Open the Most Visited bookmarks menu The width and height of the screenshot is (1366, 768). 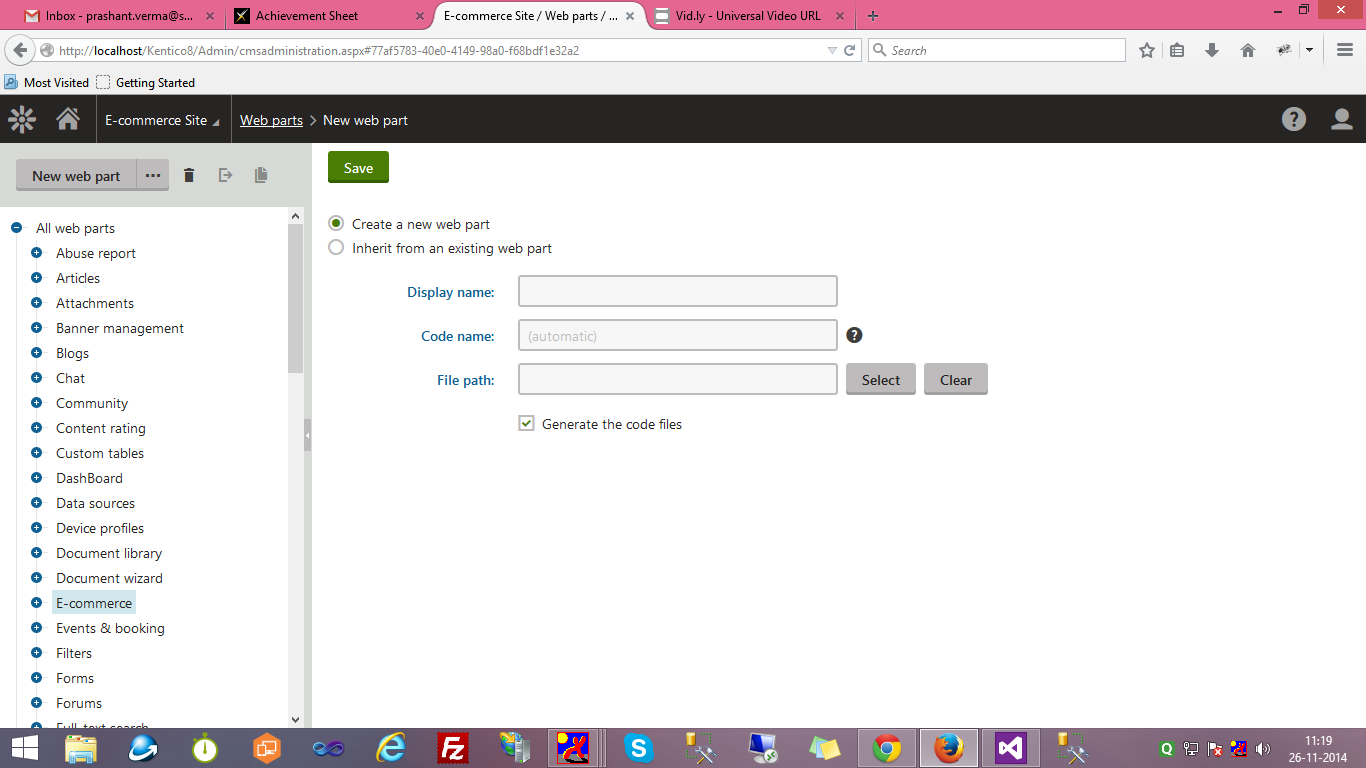pos(47,83)
